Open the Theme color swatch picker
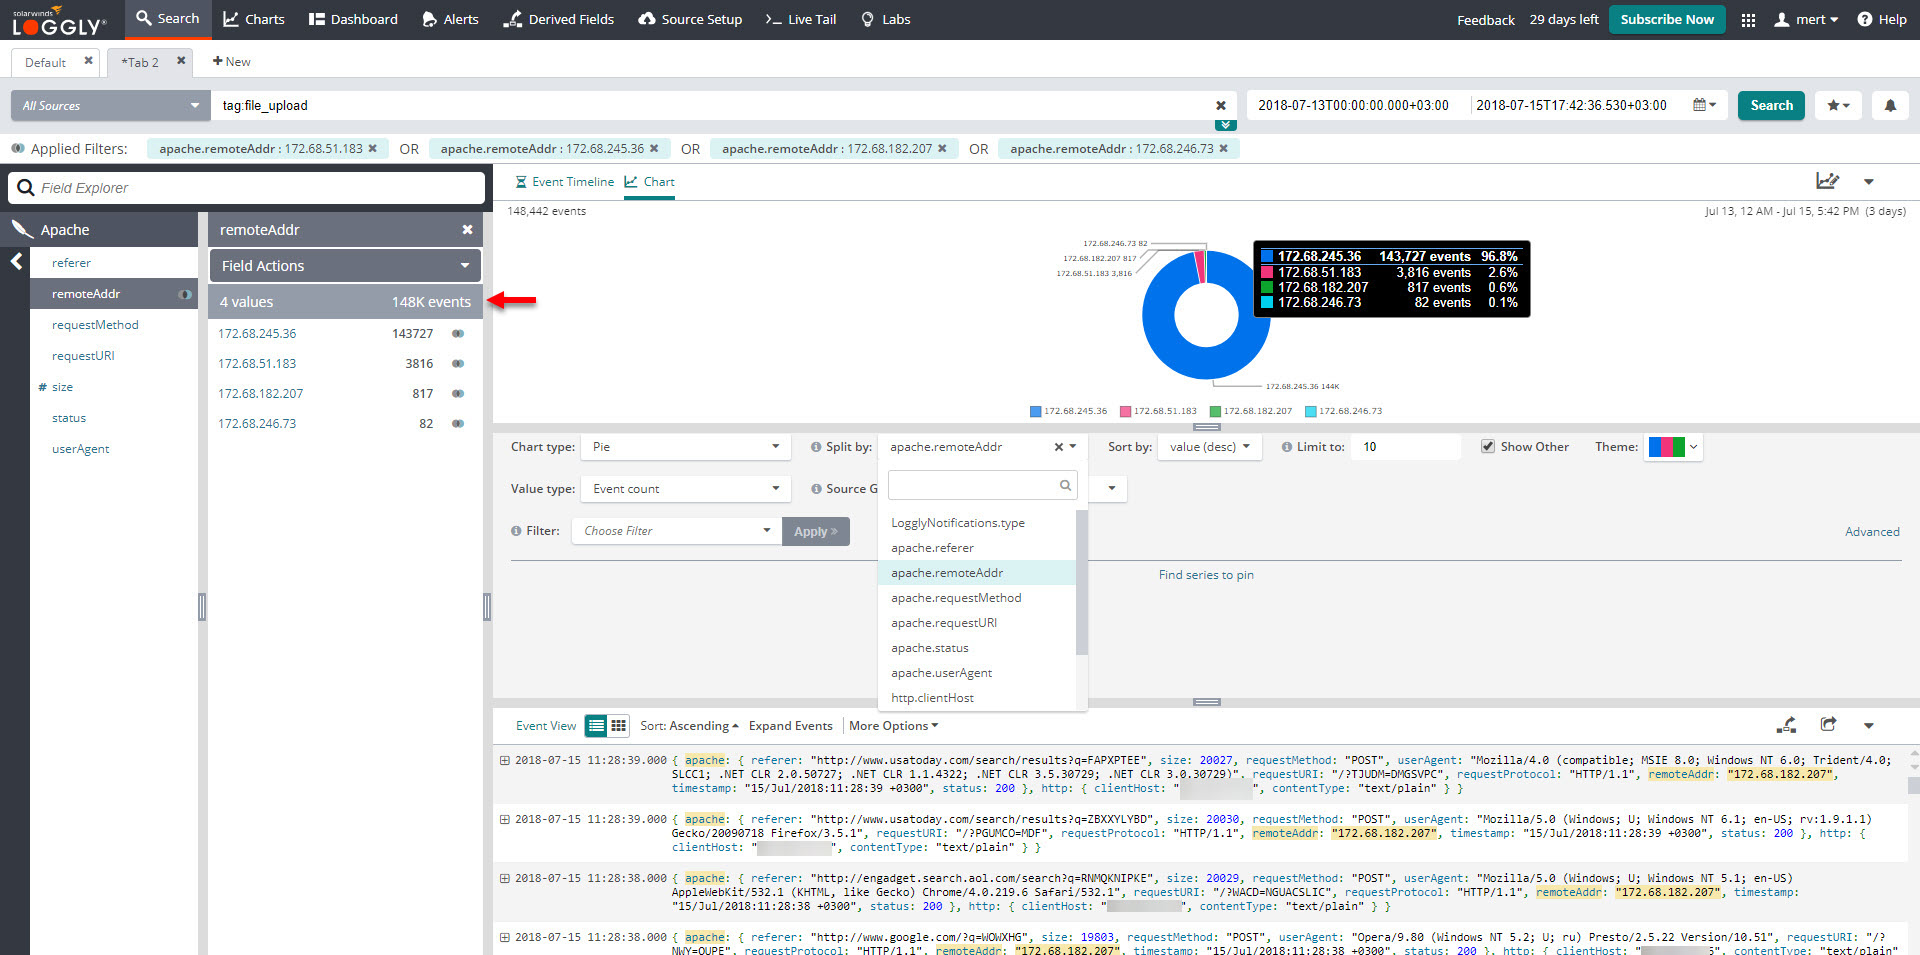 point(1674,447)
